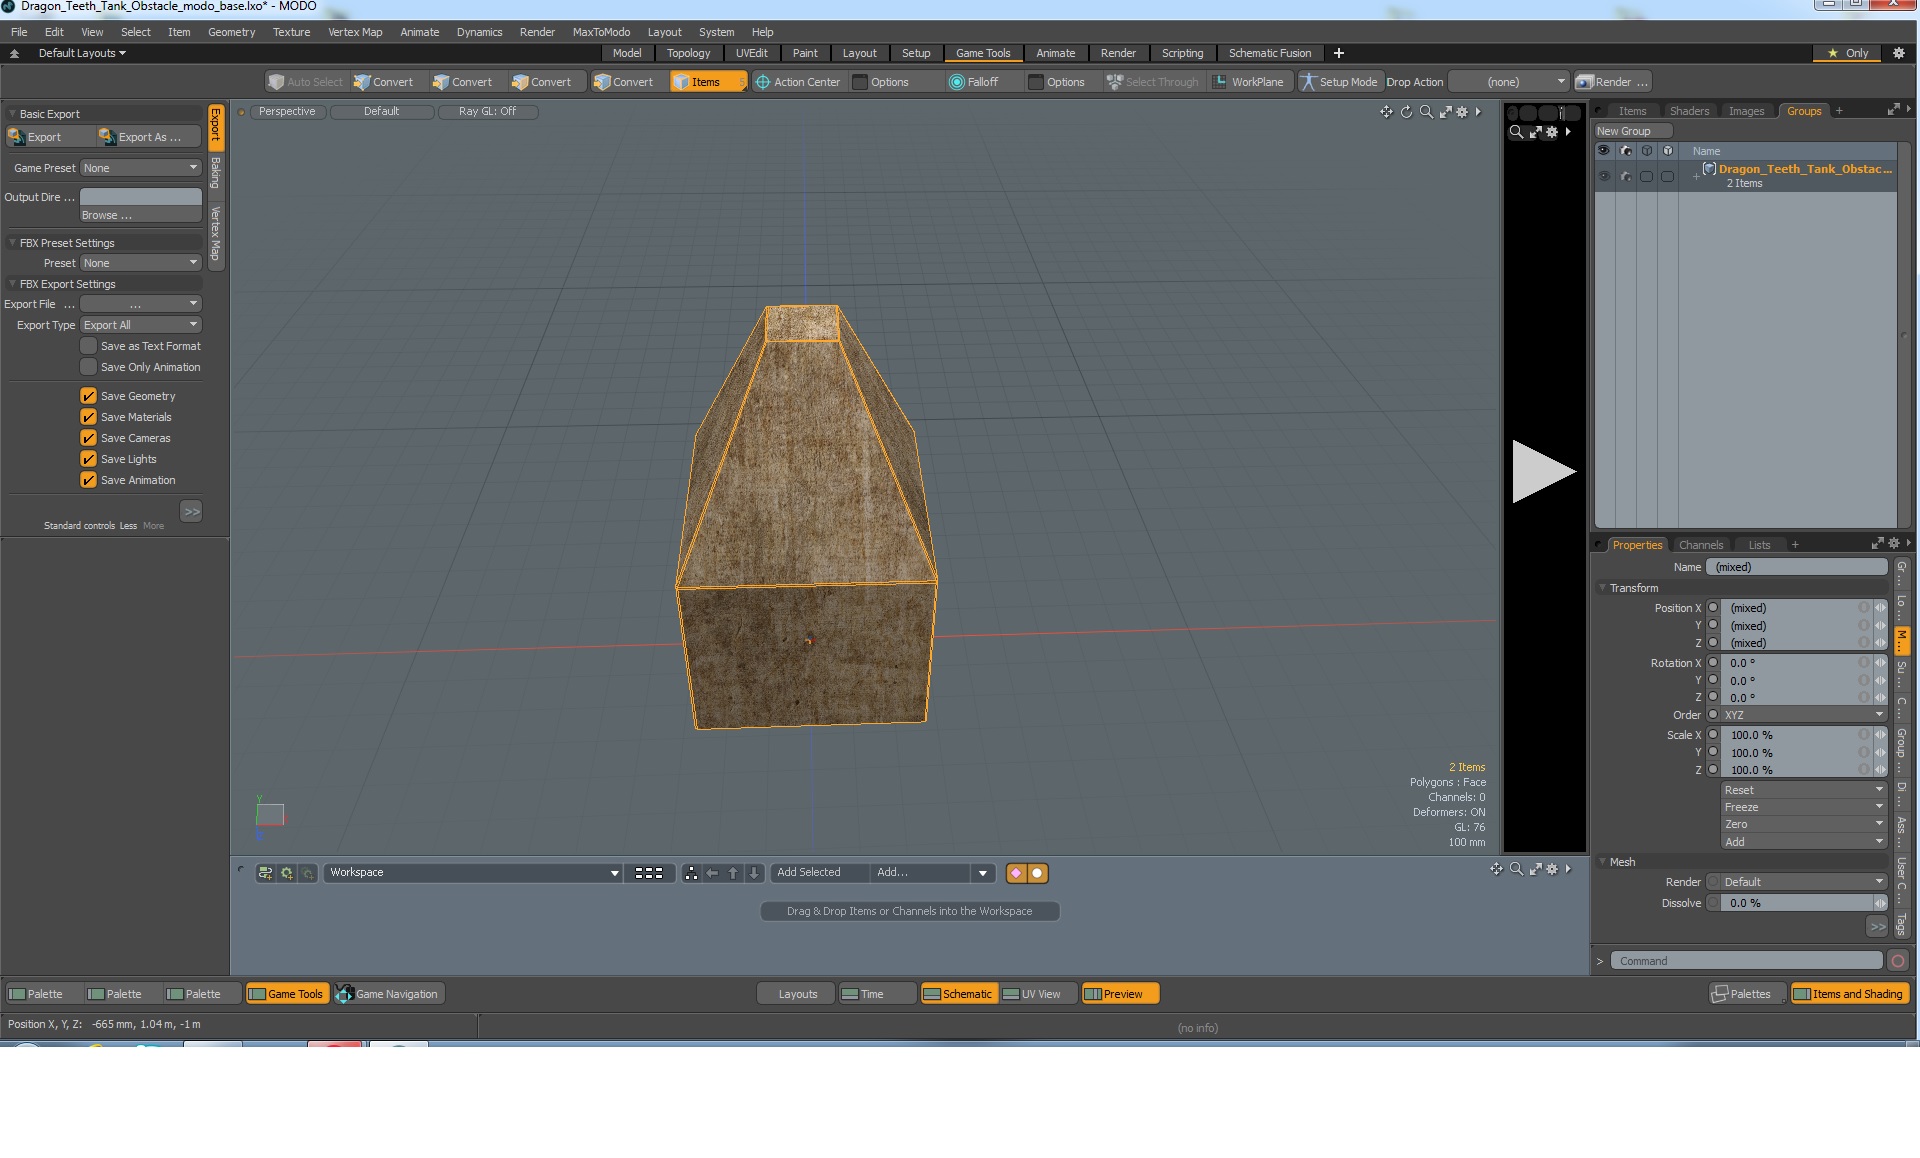Toggle visibility eye for Dragon_Teeth group
Viewport: 1920px width, 1158px height.
pyautogui.click(x=1604, y=176)
